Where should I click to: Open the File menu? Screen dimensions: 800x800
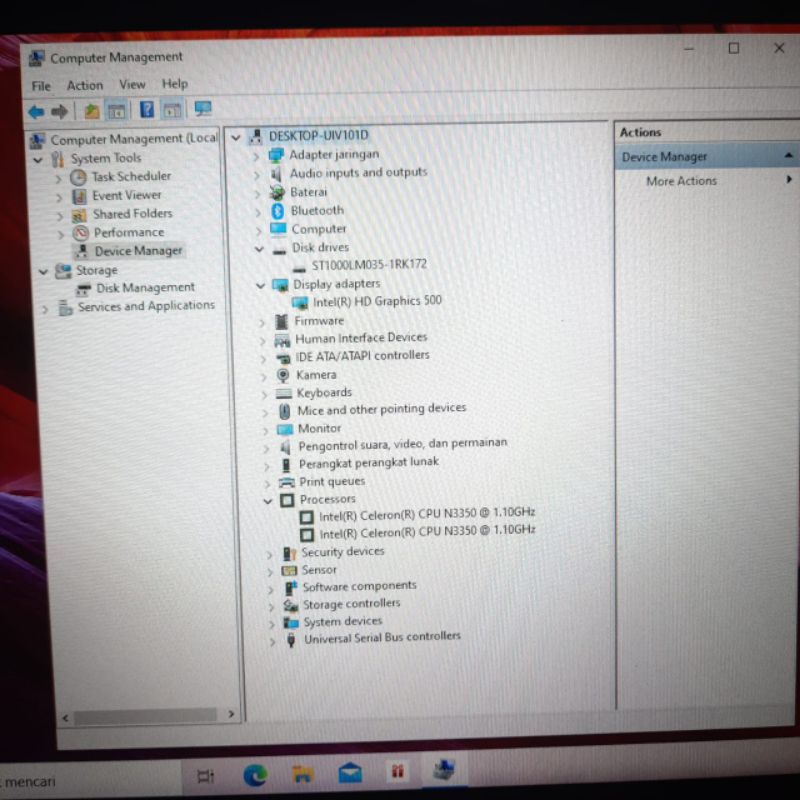tap(41, 86)
